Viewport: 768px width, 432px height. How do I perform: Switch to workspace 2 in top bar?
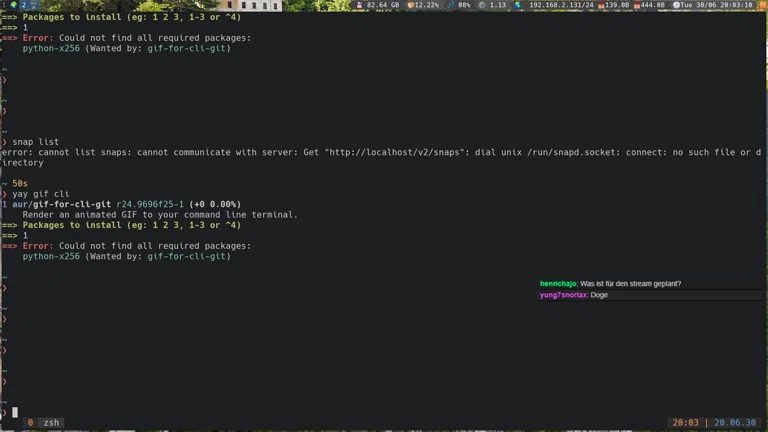point(24,5)
